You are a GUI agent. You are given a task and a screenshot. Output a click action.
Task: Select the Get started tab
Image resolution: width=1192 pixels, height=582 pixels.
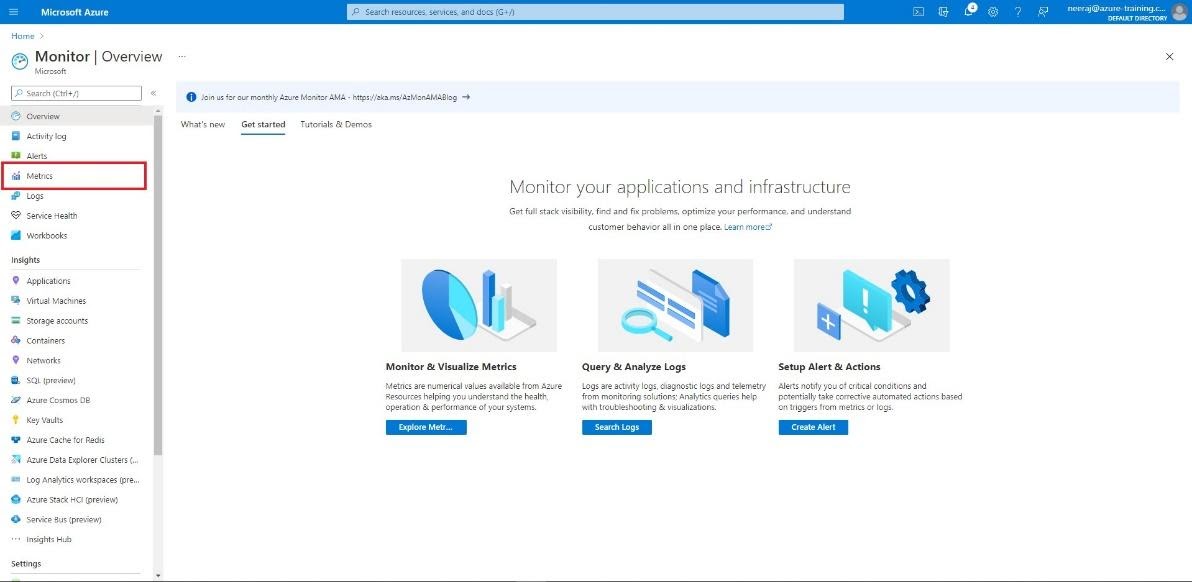[x=263, y=125]
